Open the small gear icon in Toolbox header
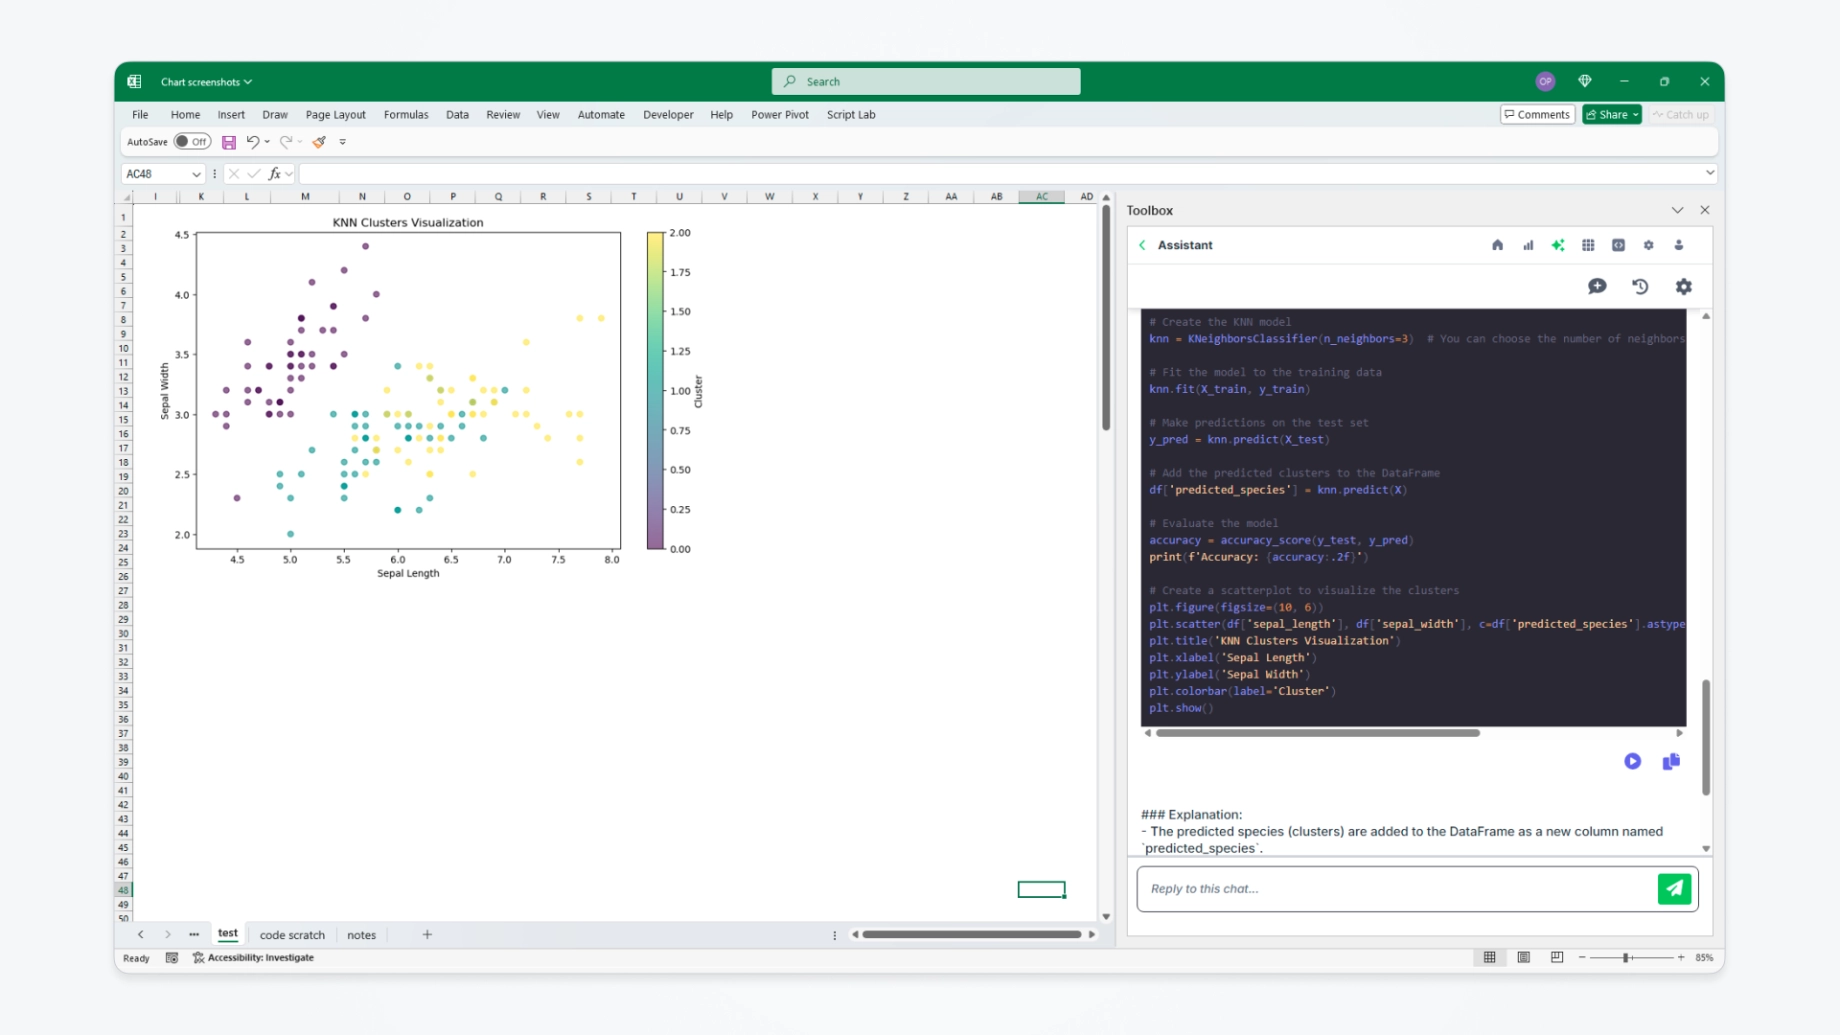The image size is (1840, 1035). point(1649,245)
